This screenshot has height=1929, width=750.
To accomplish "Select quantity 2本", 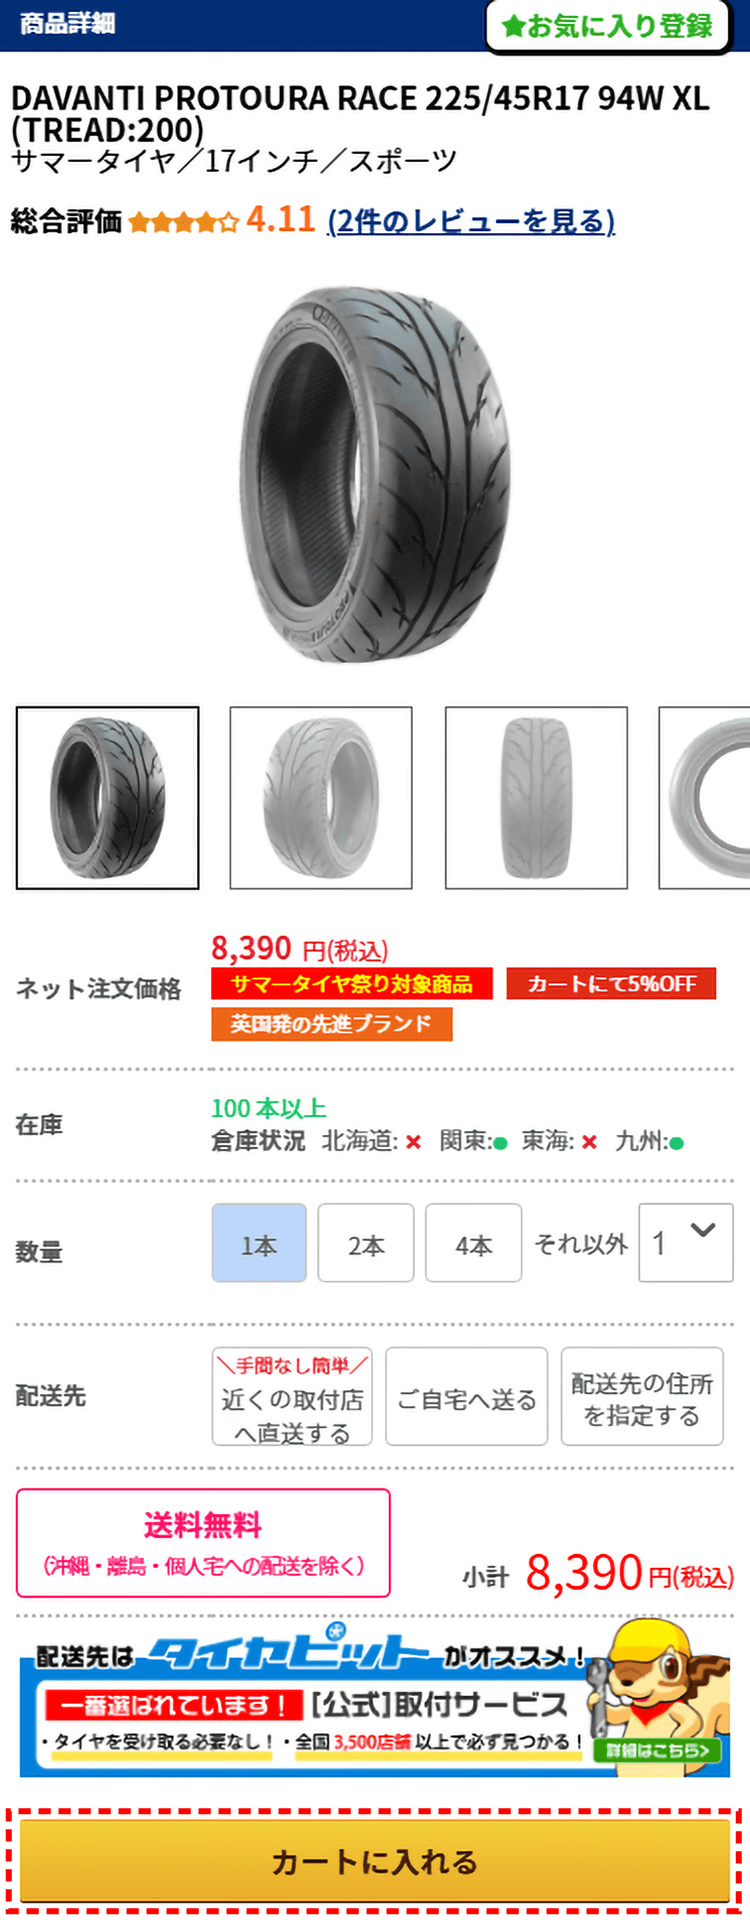I will point(366,1243).
